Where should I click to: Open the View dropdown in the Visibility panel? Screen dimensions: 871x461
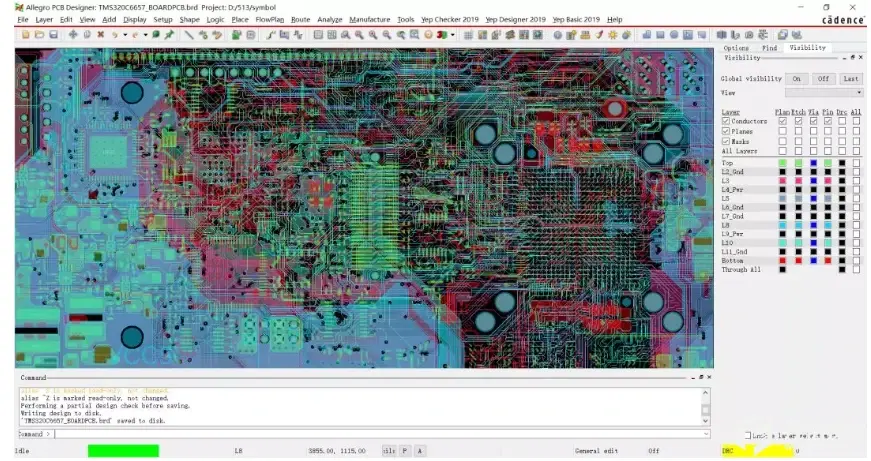tap(824, 92)
